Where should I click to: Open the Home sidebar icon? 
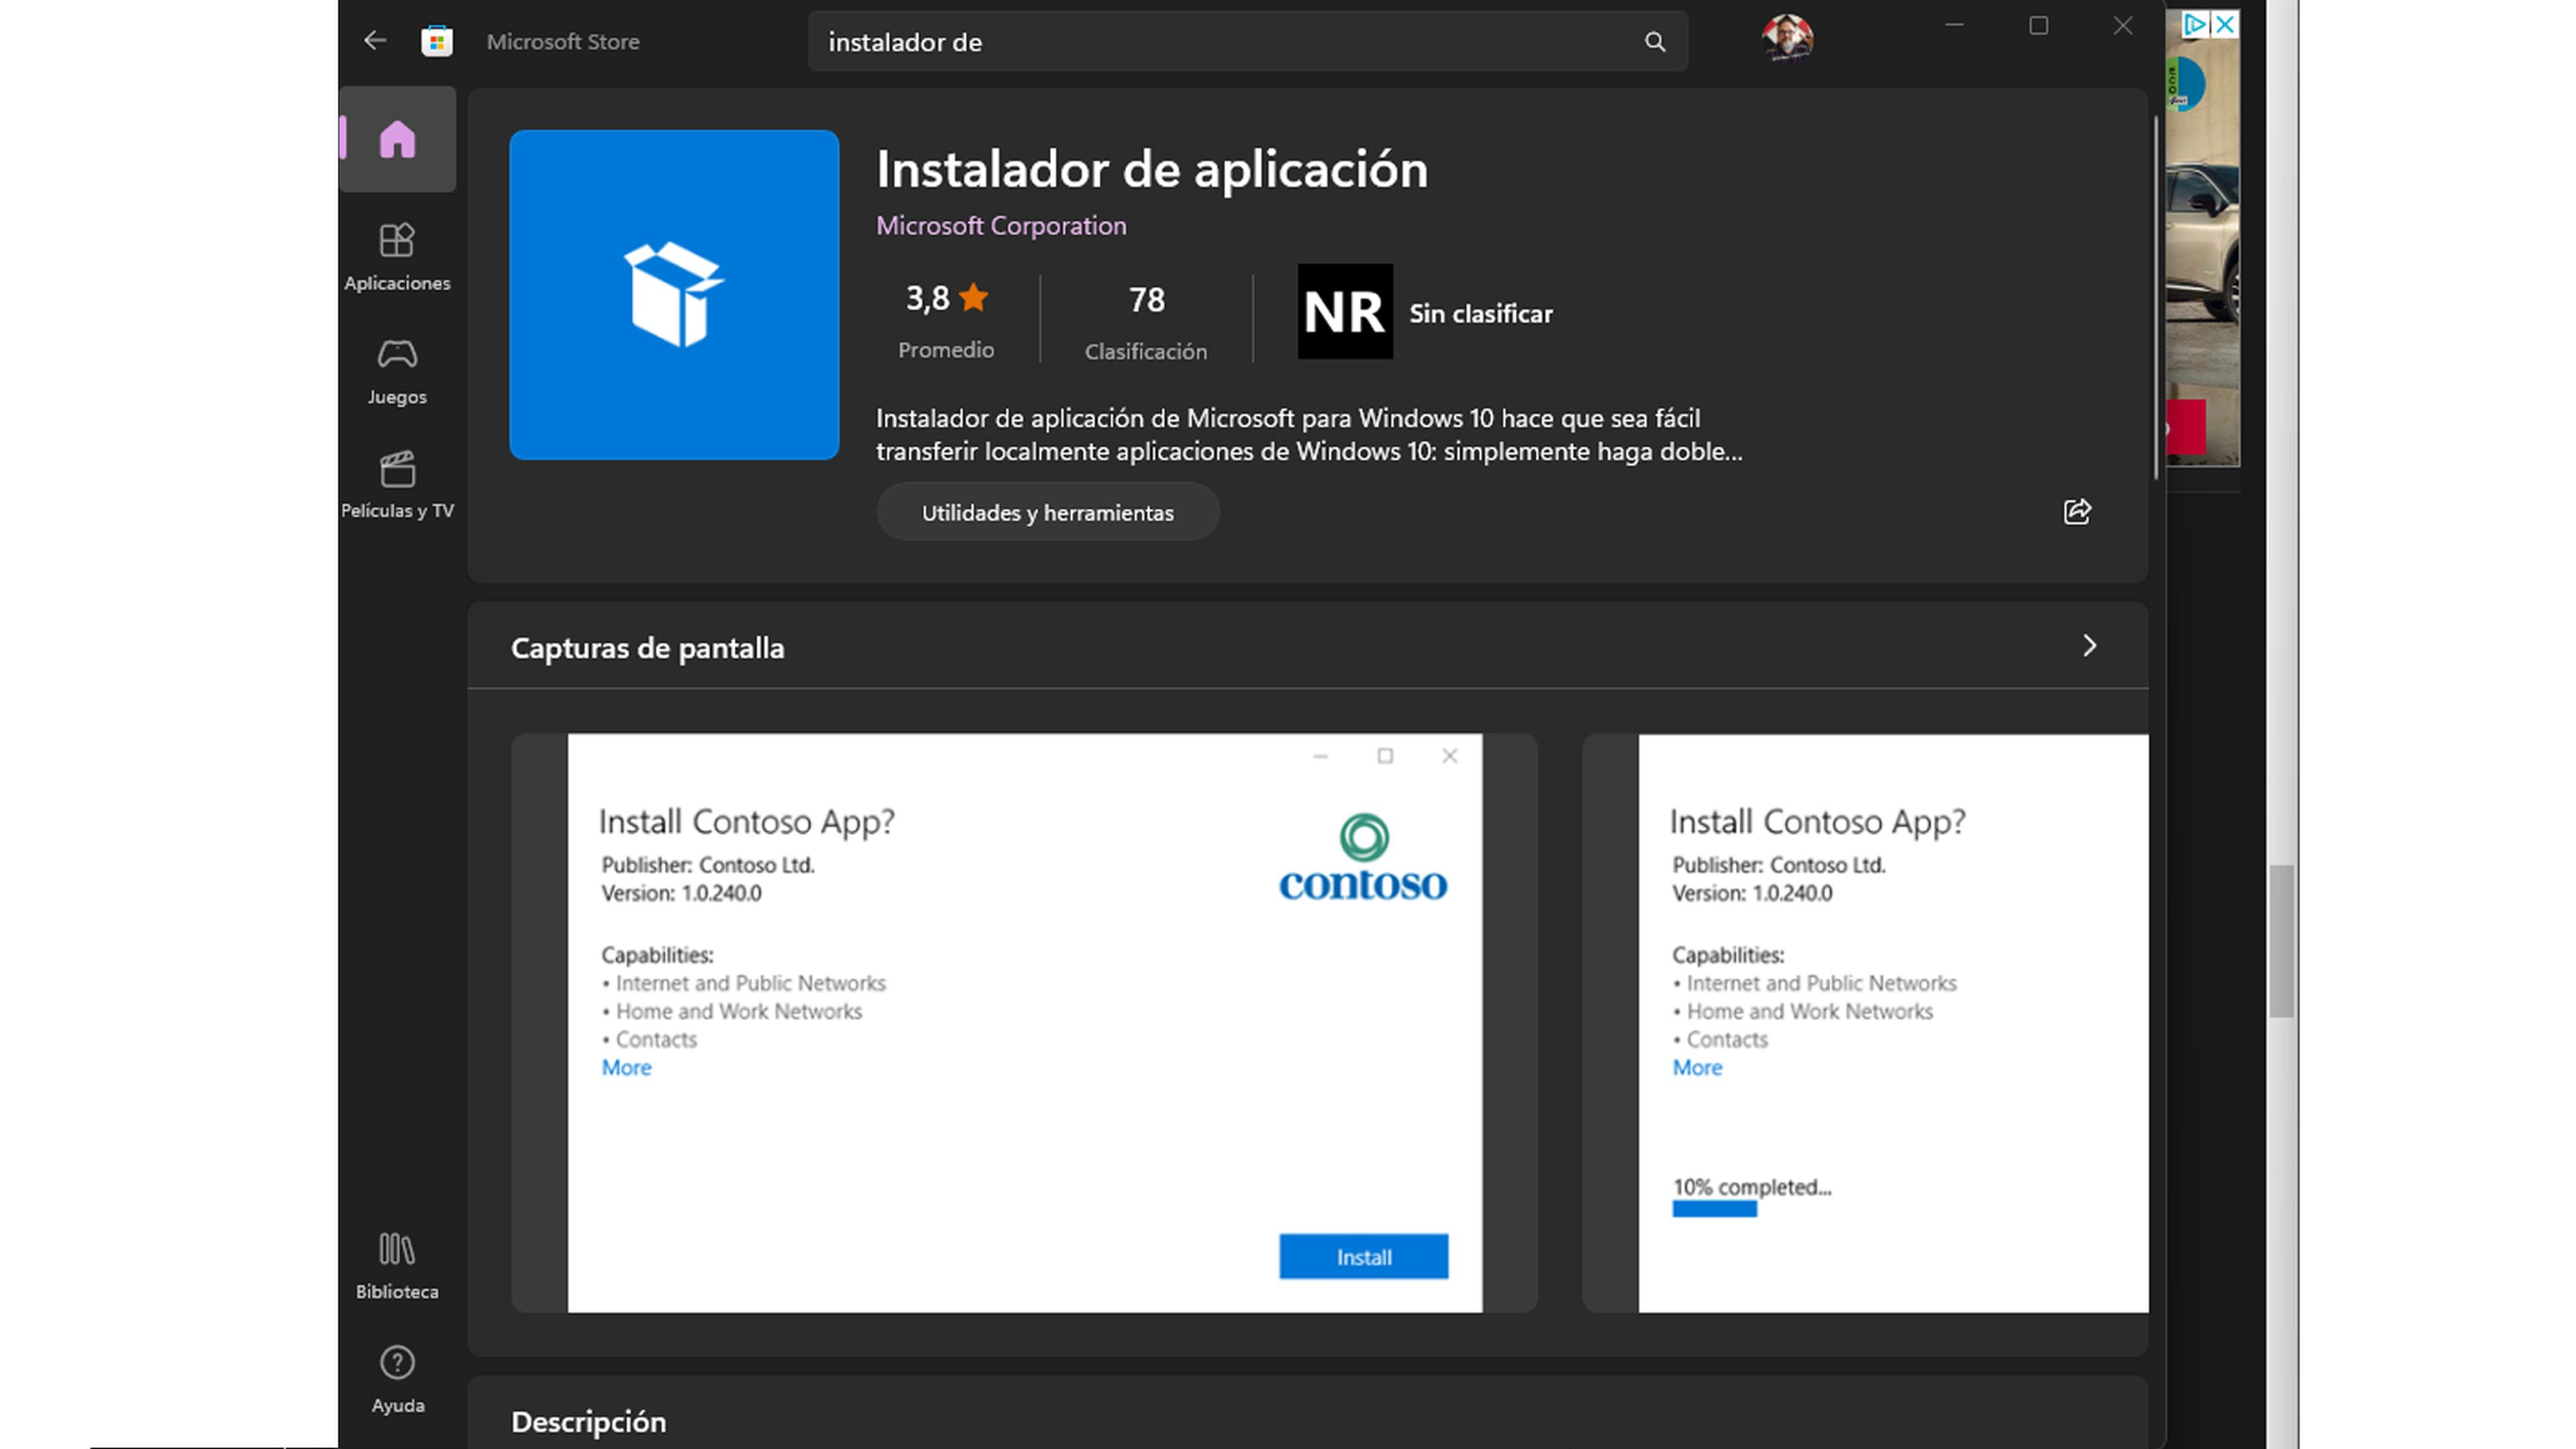click(x=397, y=139)
